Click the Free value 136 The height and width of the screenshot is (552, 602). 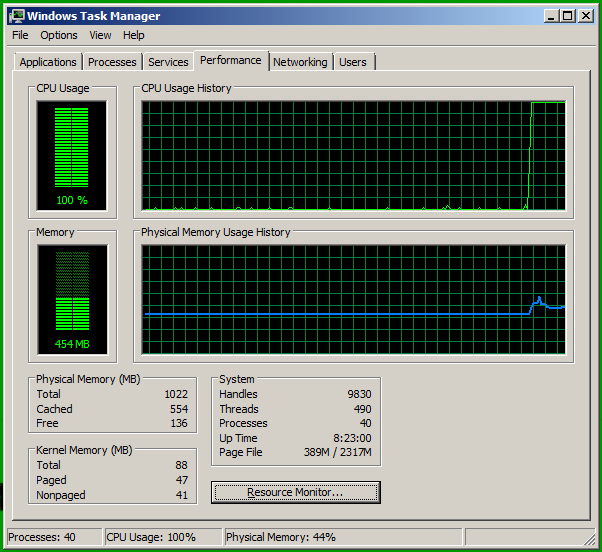(x=179, y=423)
